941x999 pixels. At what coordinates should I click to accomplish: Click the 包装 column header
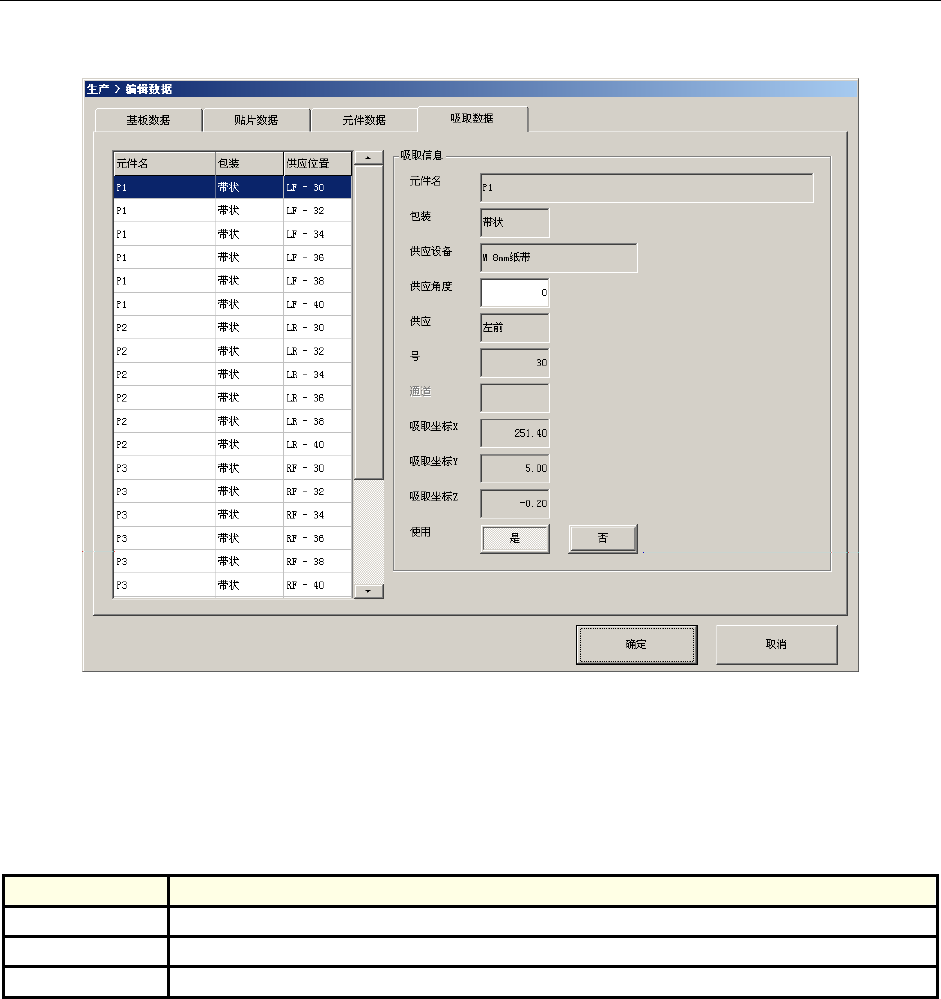point(249,164)
